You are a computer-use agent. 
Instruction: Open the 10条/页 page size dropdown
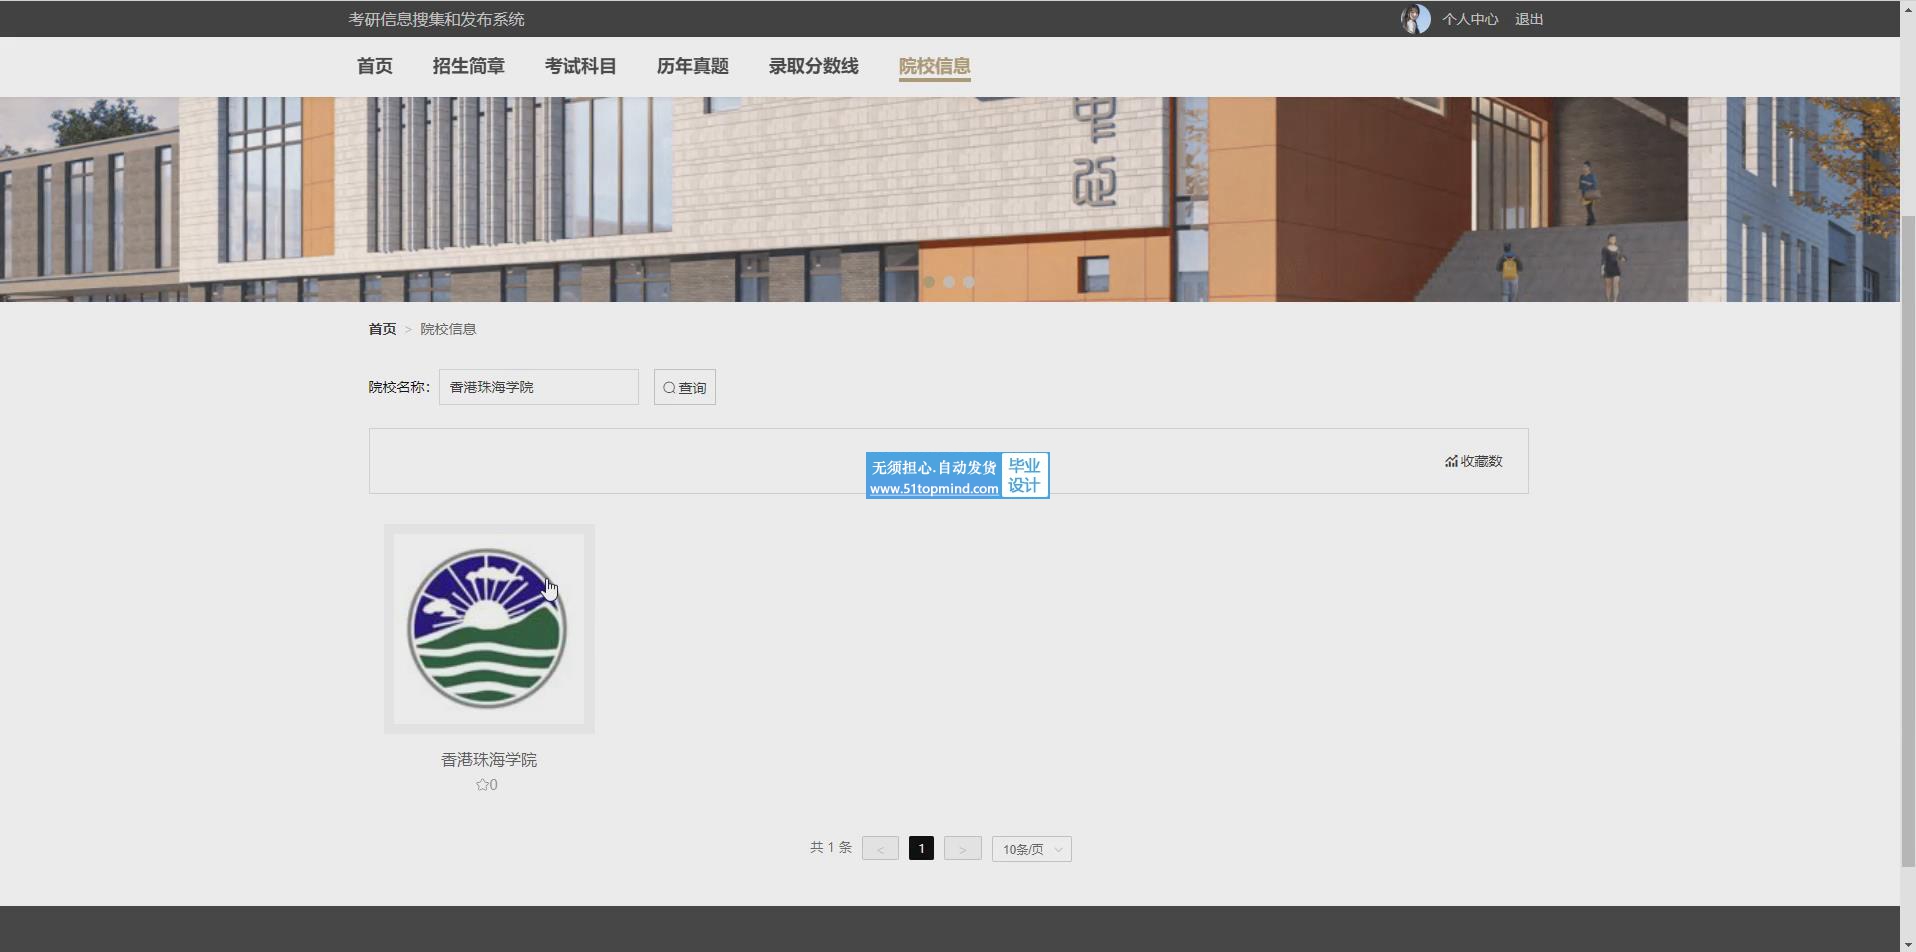click(x=1031, y=849)
